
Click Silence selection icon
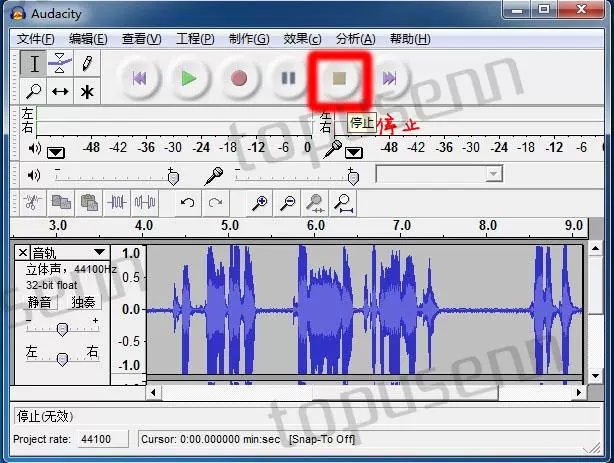(145, 203)
